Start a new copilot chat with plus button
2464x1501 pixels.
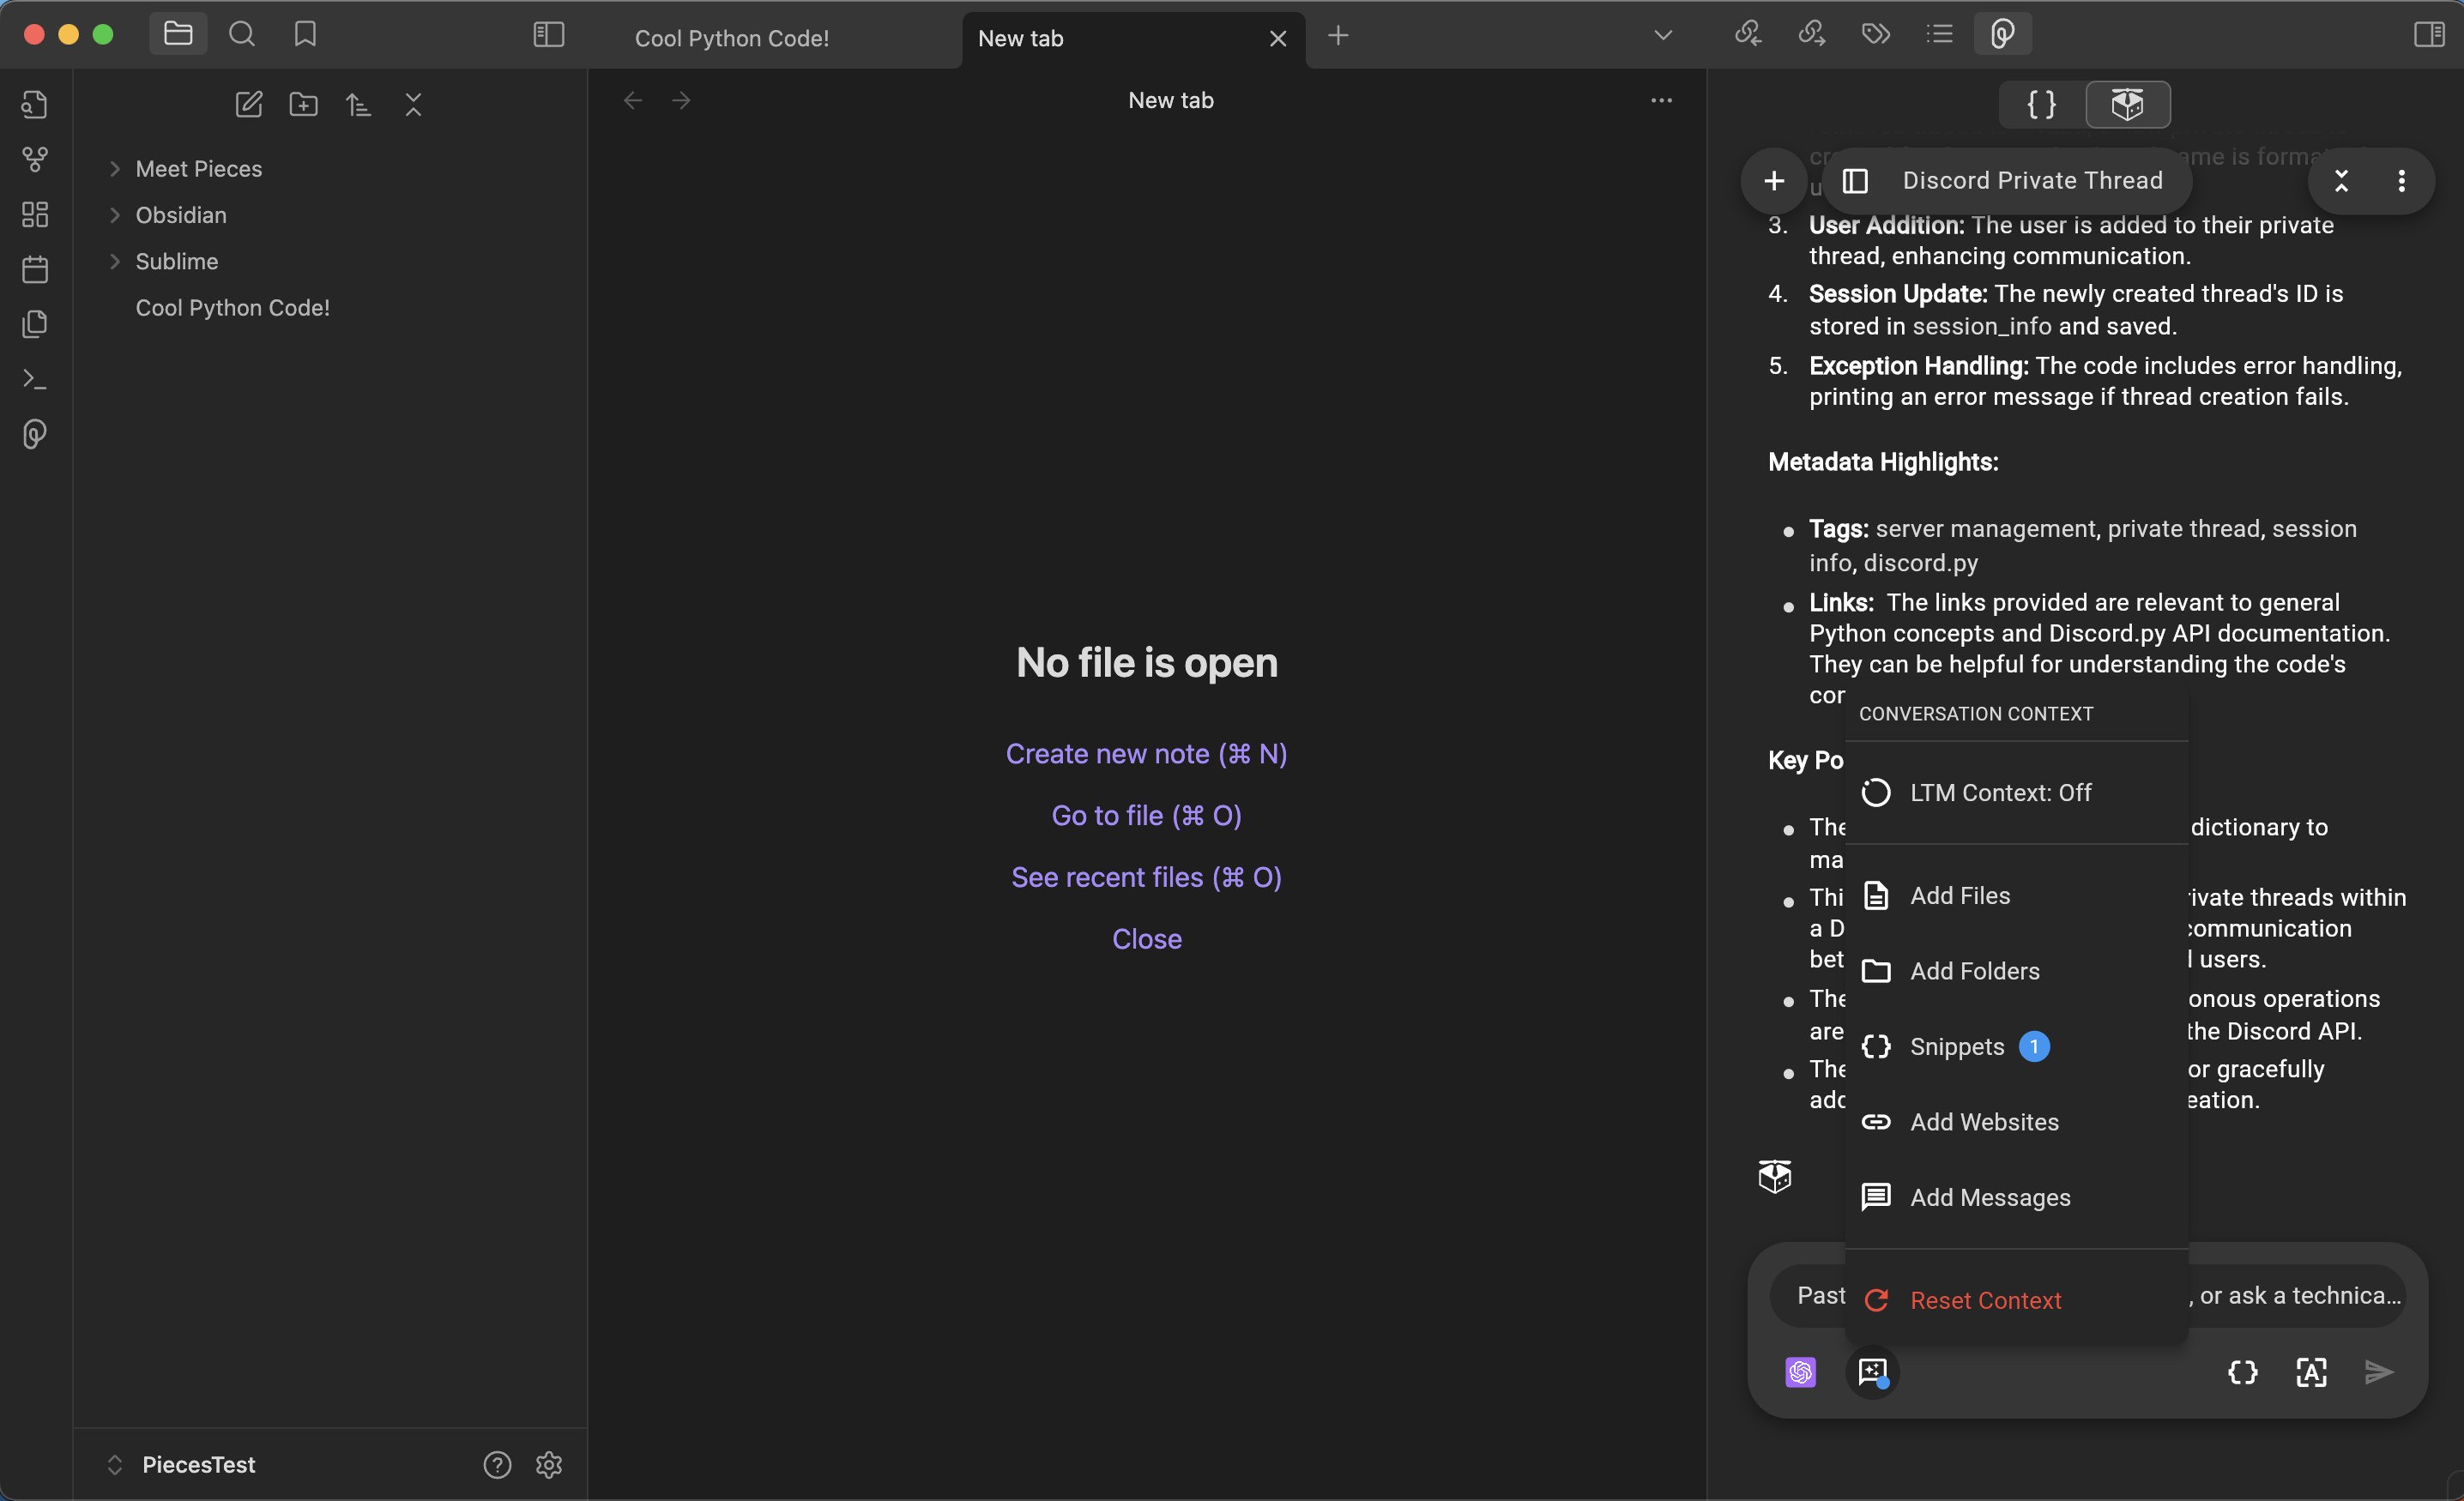[1774, 180]
